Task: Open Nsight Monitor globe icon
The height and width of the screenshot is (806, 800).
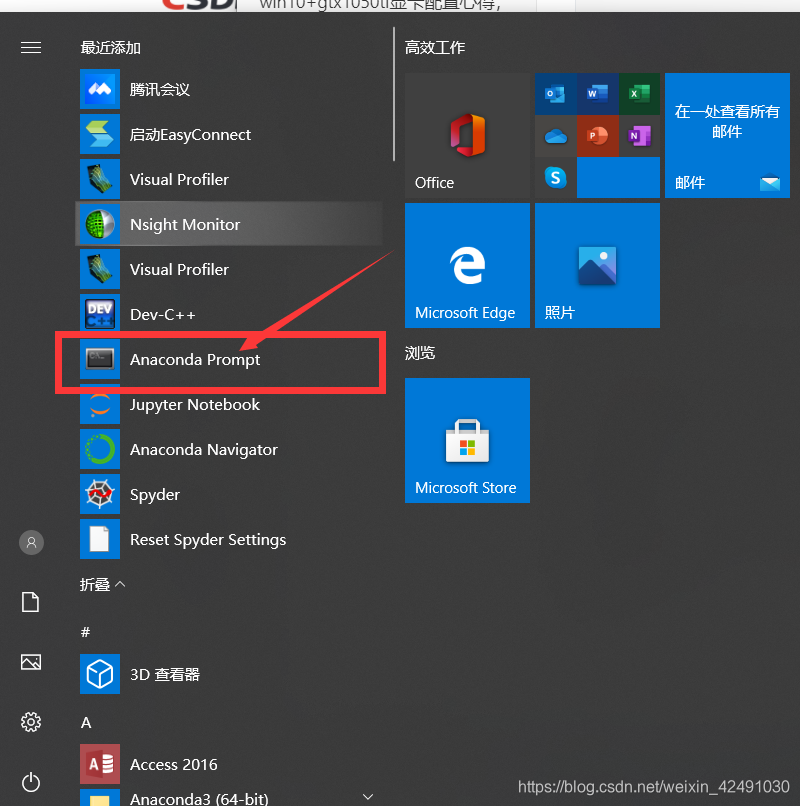Action: point(100,224)
